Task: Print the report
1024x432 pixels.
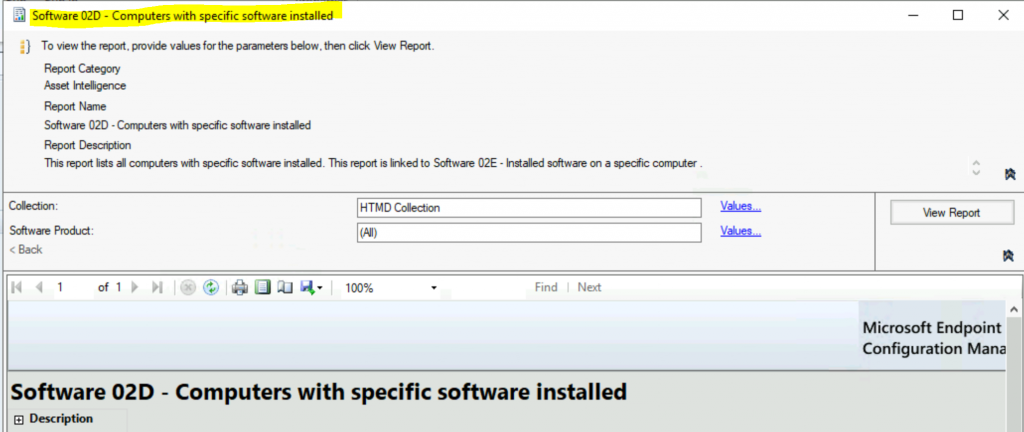Action: 240,288
